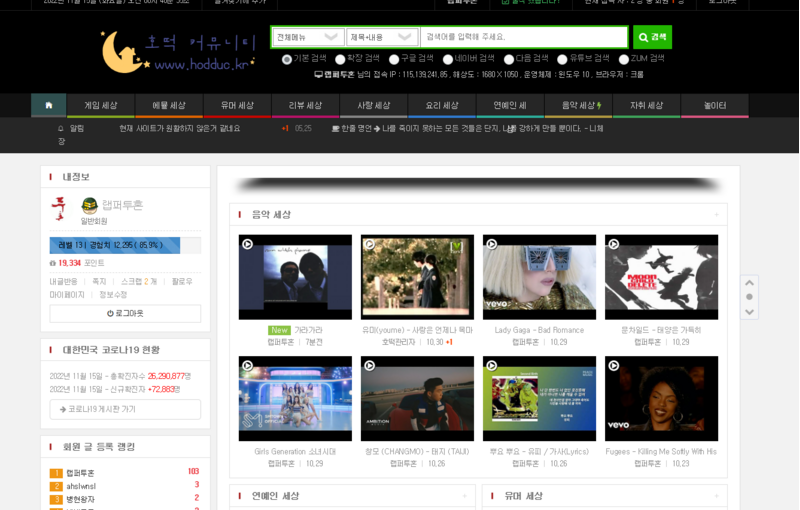800x510 pixels.
Task: Open the 제목+내용 search scope dropdown
Action: click(381, 37)
